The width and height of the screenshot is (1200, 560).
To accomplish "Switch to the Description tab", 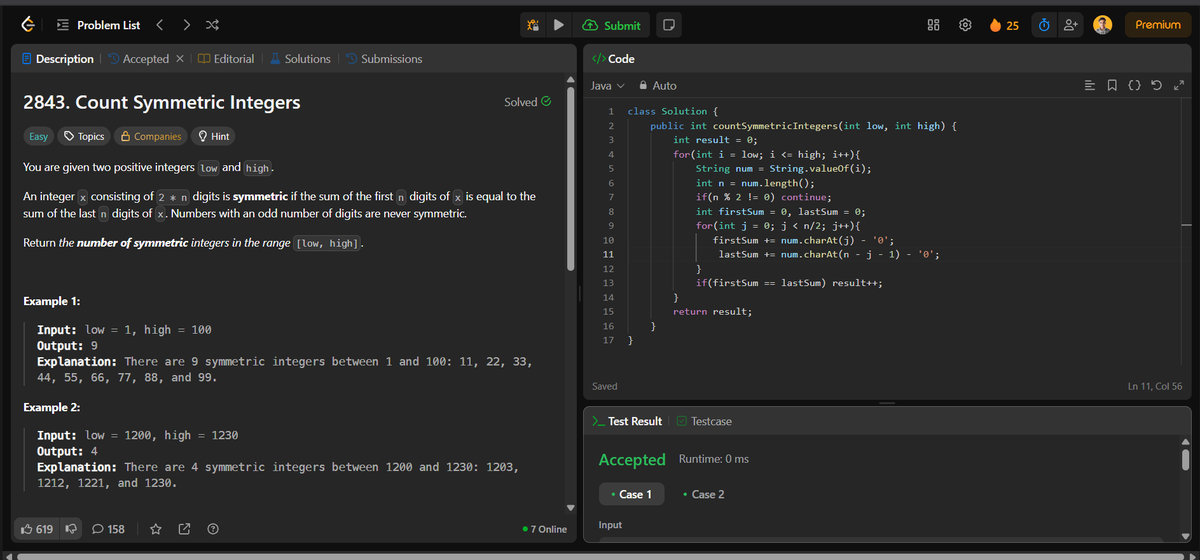I will [58, 59].
